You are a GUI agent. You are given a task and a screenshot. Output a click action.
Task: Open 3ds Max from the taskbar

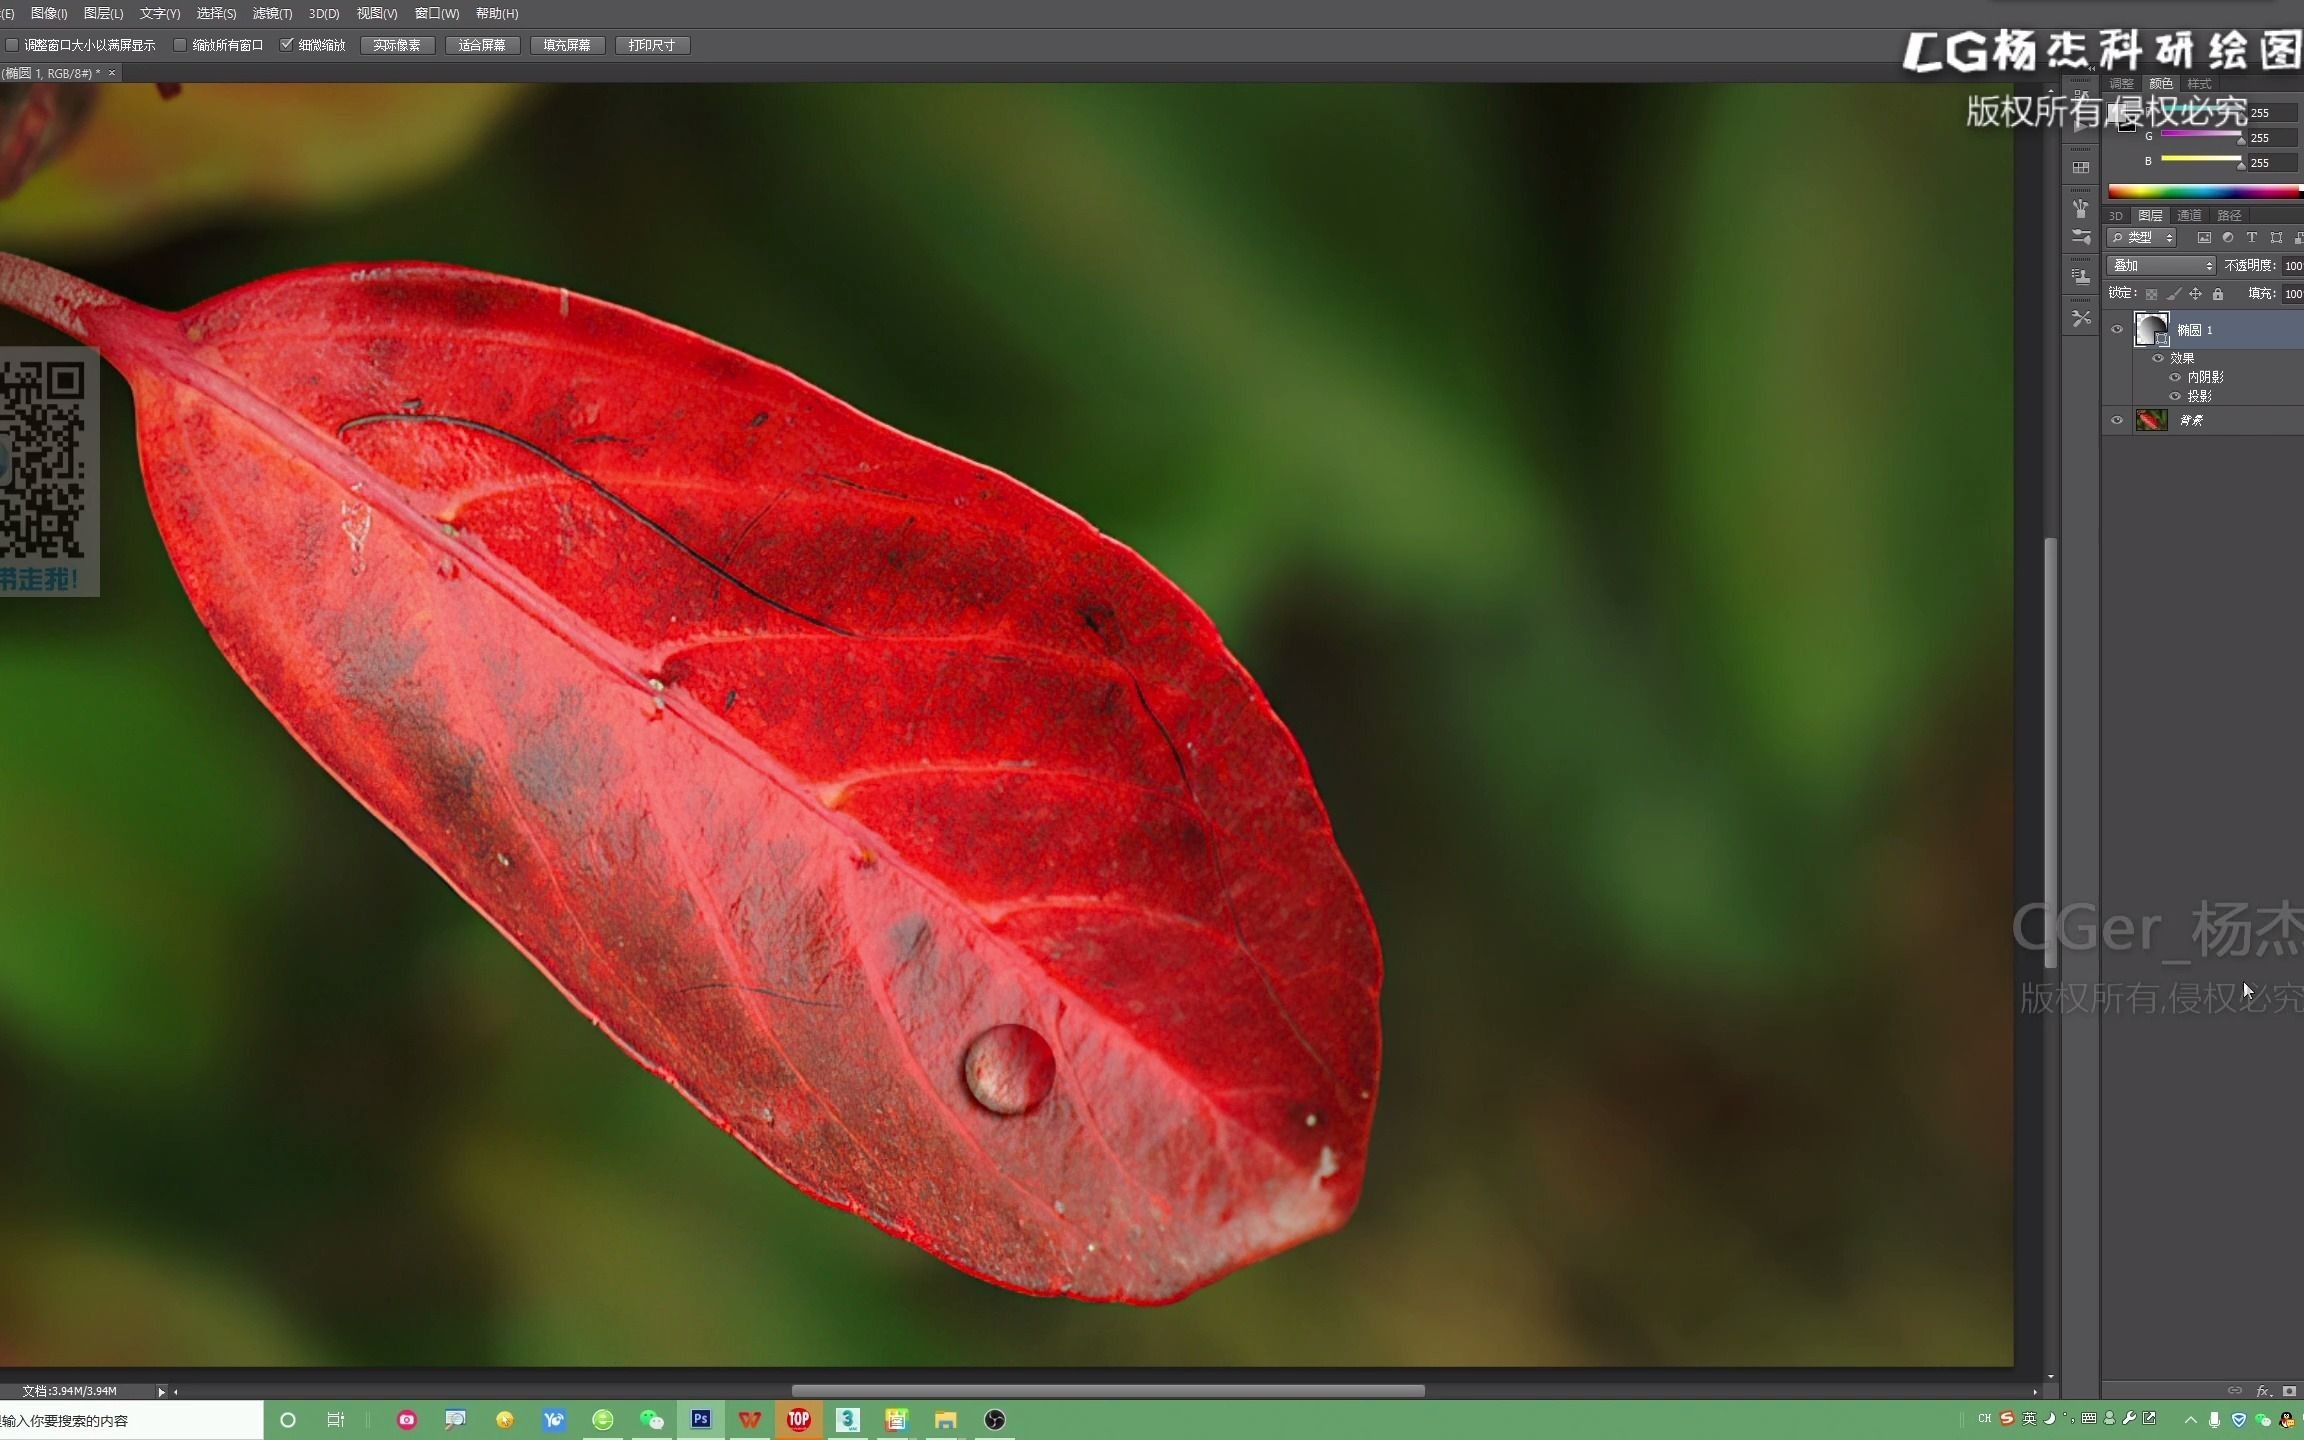848,1419
